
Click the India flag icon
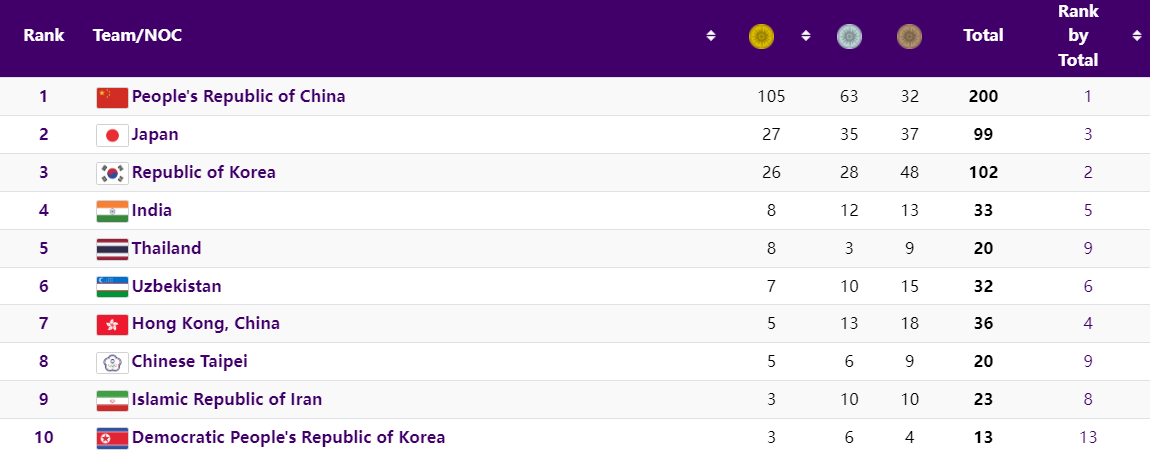click(112, 211)
